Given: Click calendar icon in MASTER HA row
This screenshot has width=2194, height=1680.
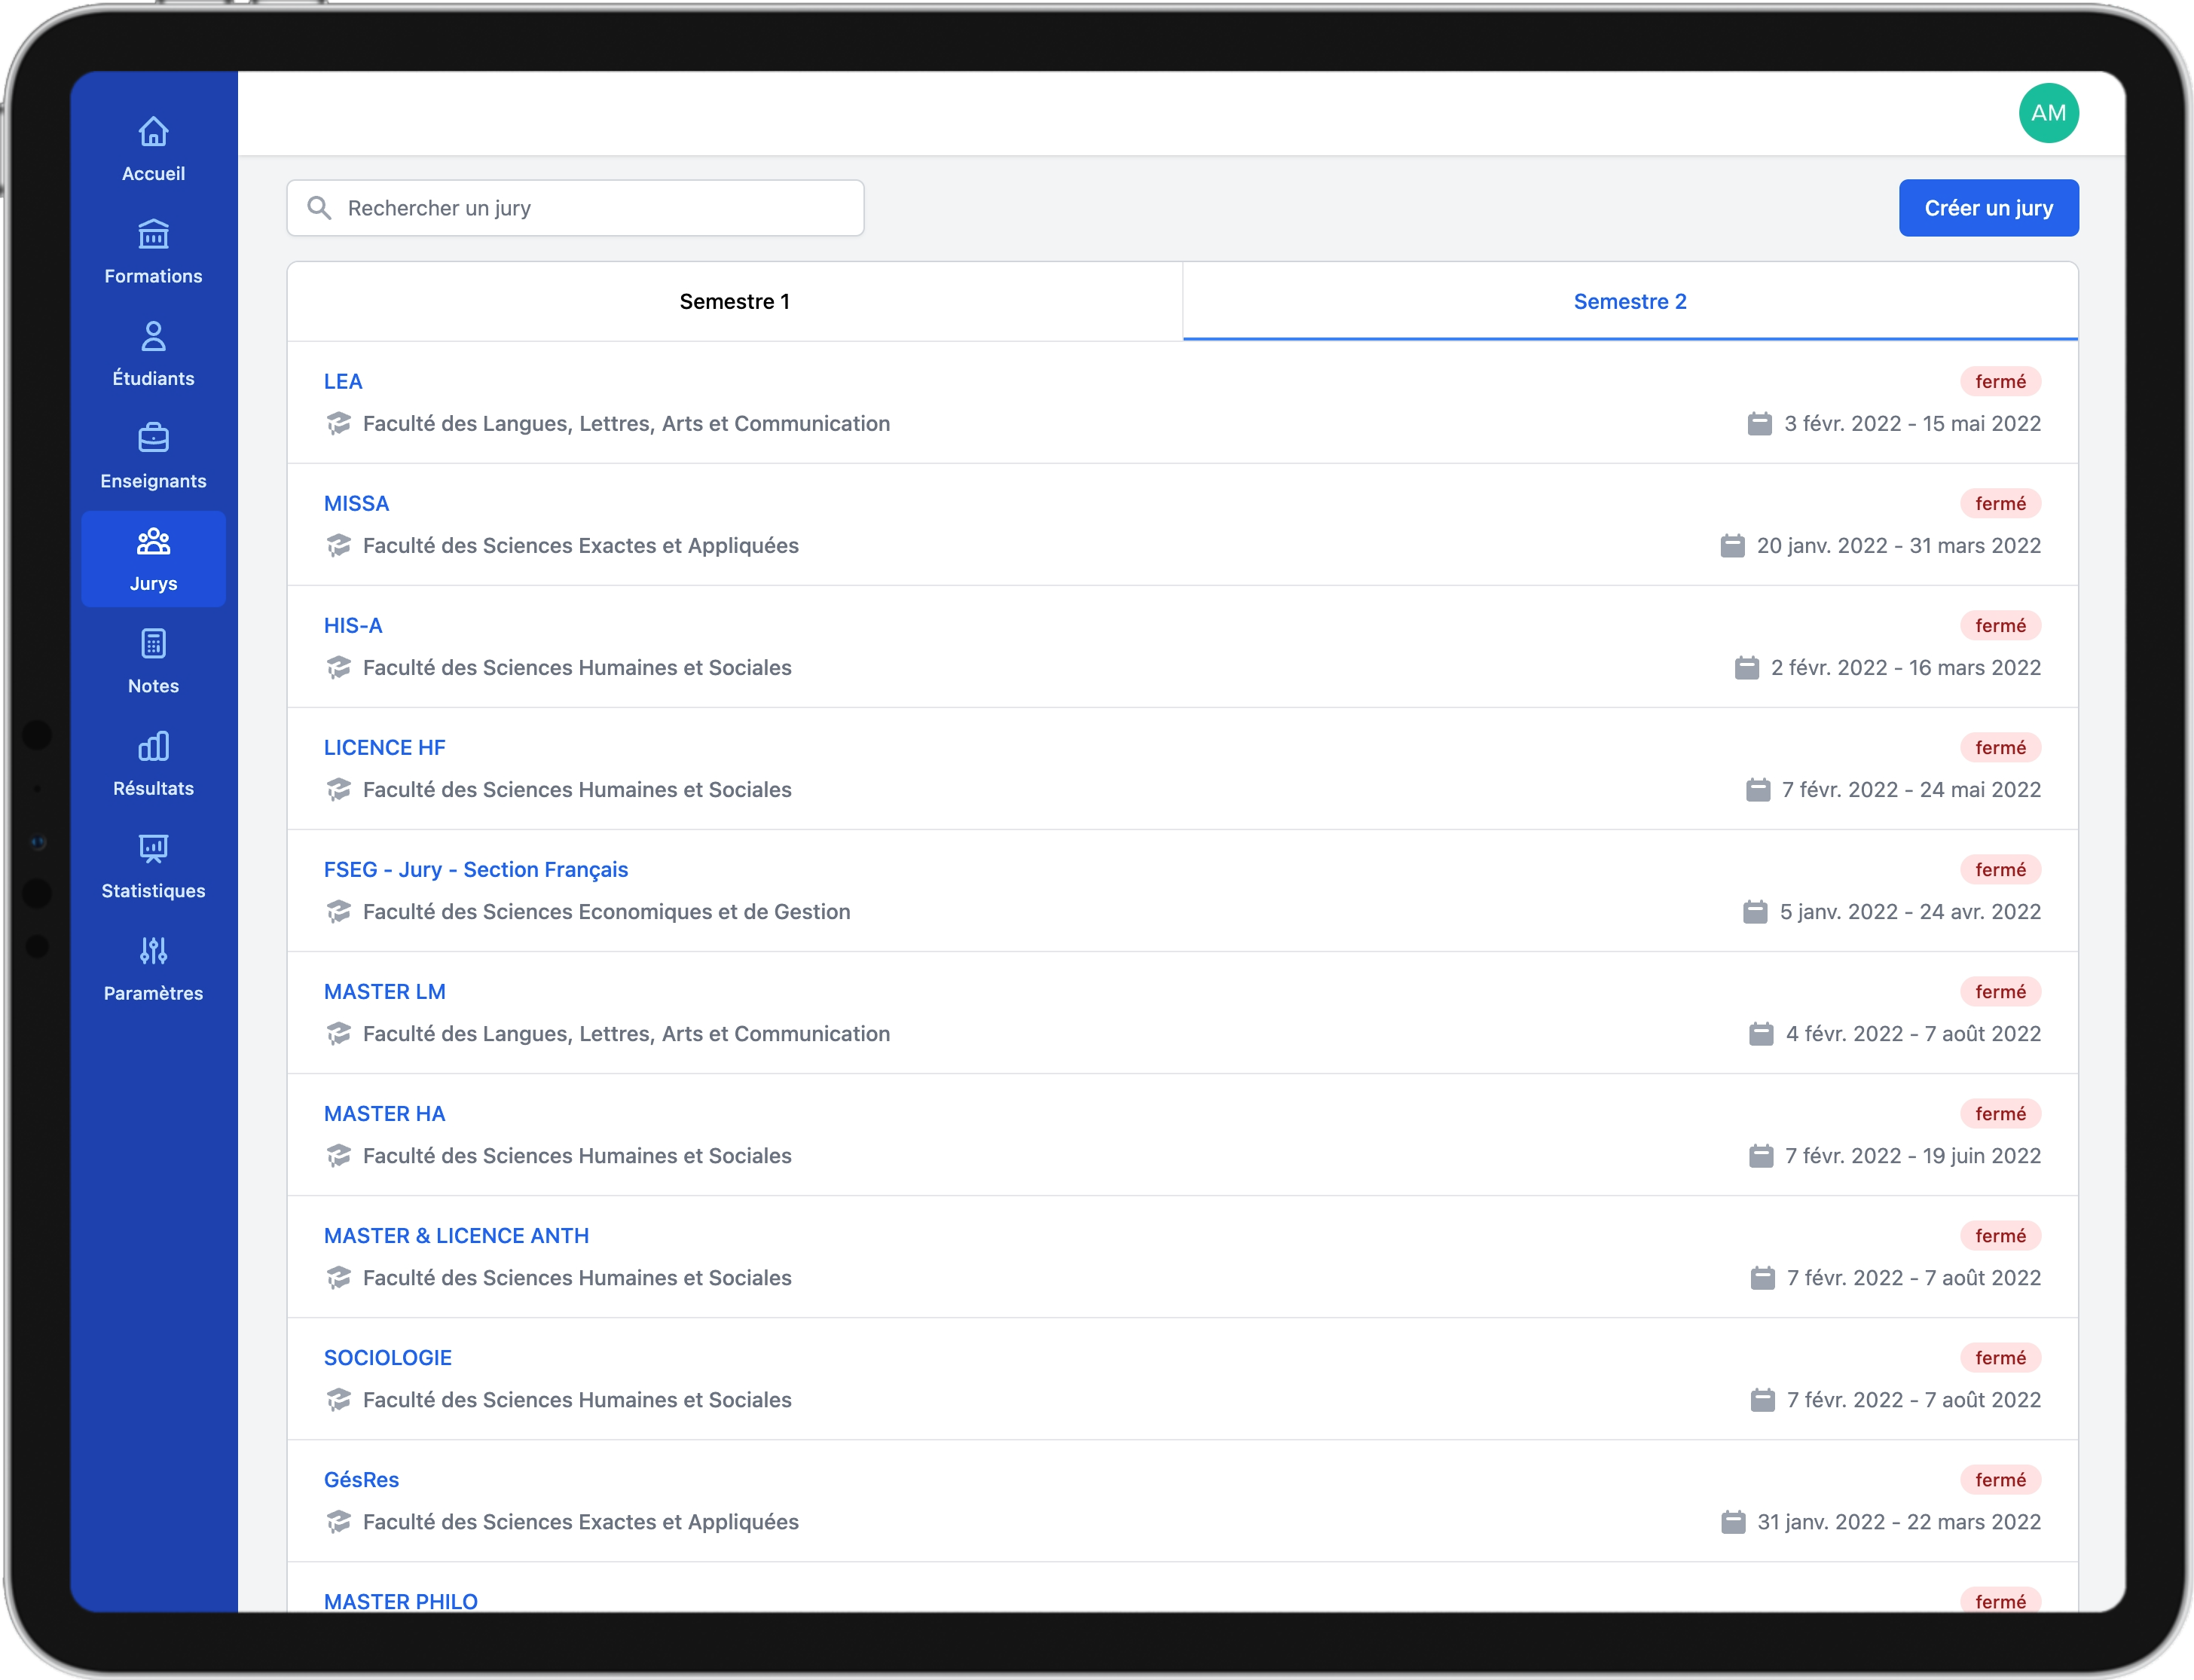Looking at the screenshot, I should (1760, 1156).
